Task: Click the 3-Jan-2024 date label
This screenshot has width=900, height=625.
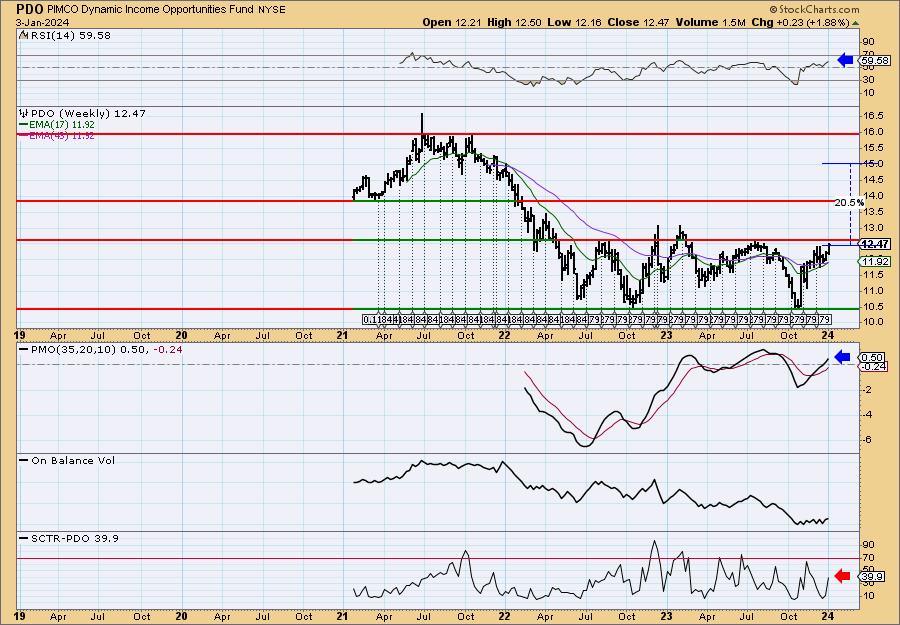Action: (43, 22)
